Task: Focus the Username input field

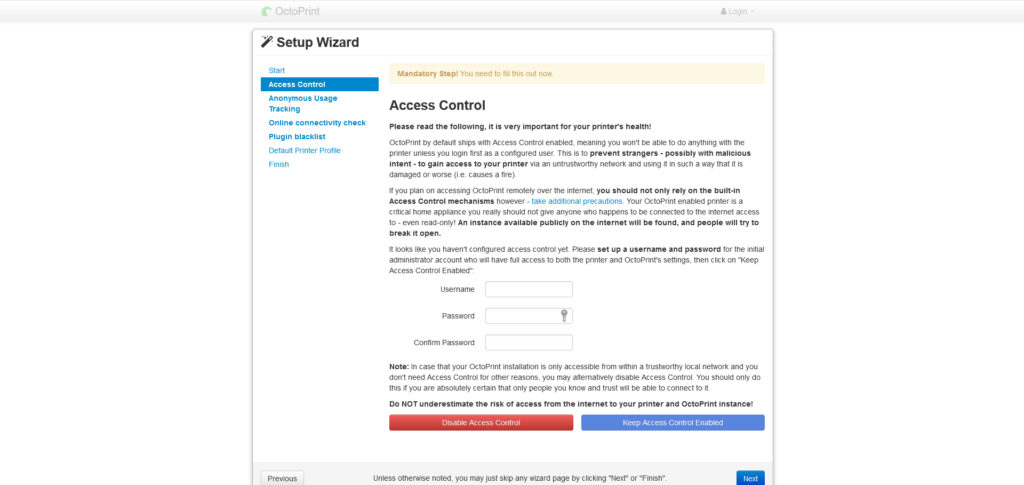Action: click(529, 289)
